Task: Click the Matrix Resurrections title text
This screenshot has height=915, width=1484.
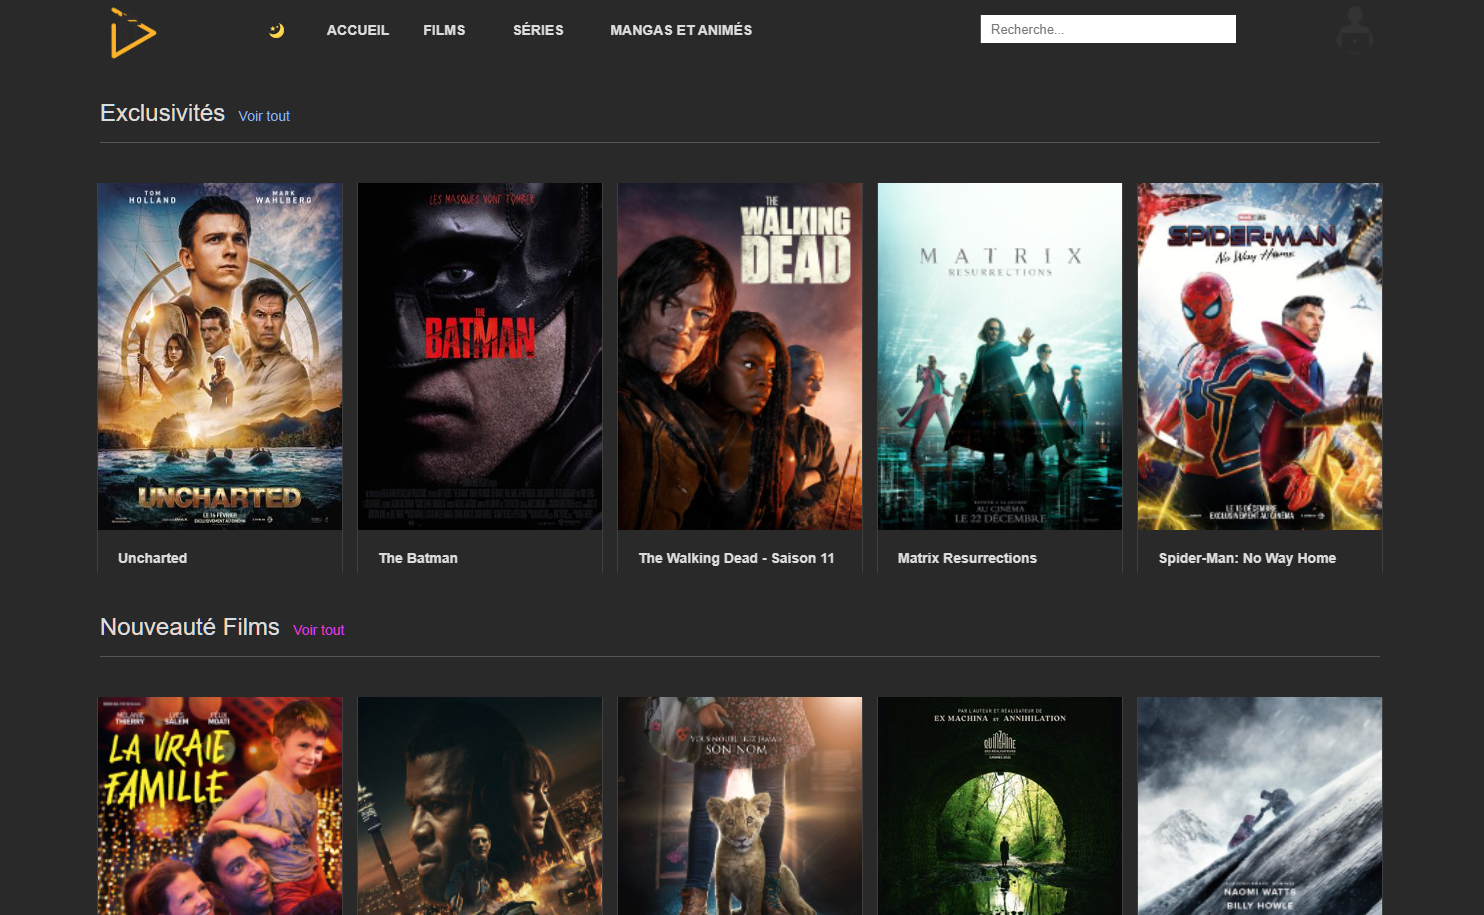Action: tap(967, 558)
